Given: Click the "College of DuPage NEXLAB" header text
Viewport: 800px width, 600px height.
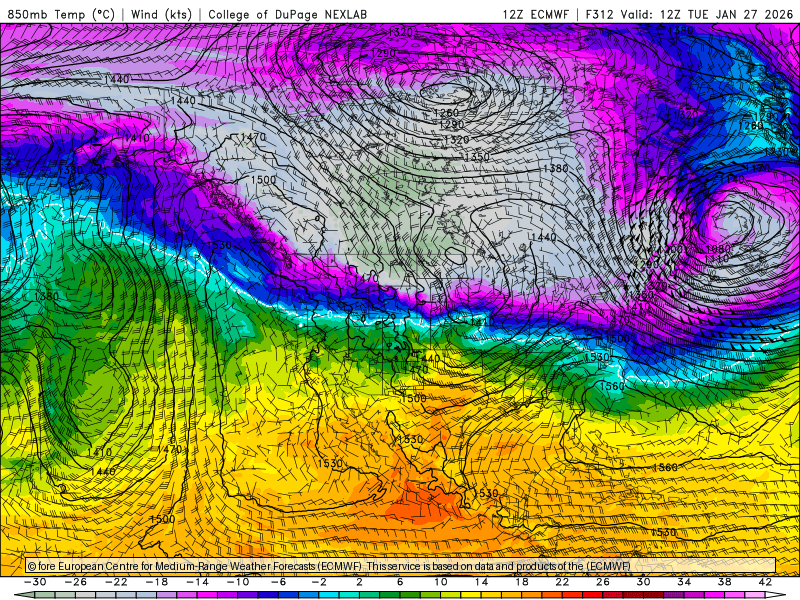Looking at the screenshot, I should click(x=287, y=14).
